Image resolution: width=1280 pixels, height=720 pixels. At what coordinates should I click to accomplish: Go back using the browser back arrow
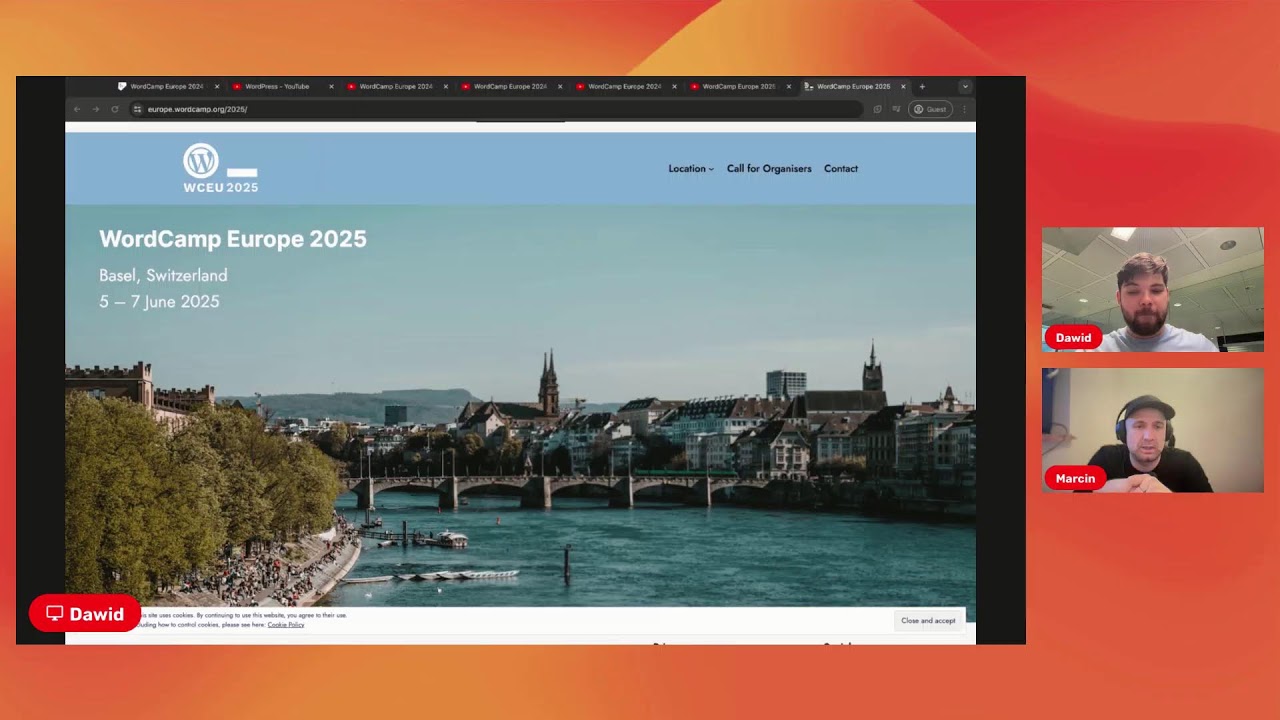[77, 109]
